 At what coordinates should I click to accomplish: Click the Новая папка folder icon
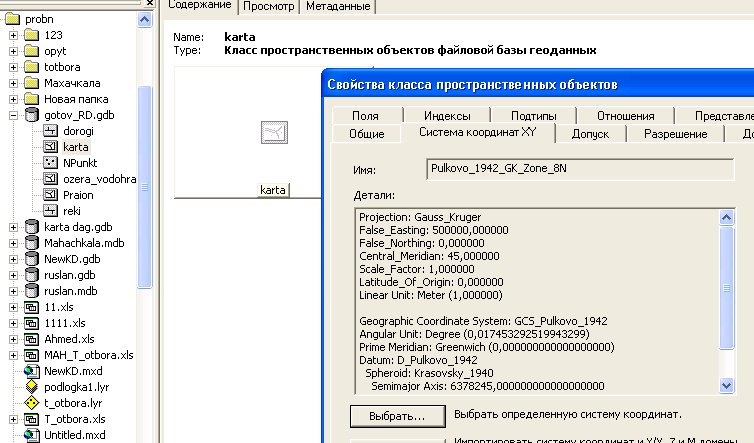coord(32,99)
